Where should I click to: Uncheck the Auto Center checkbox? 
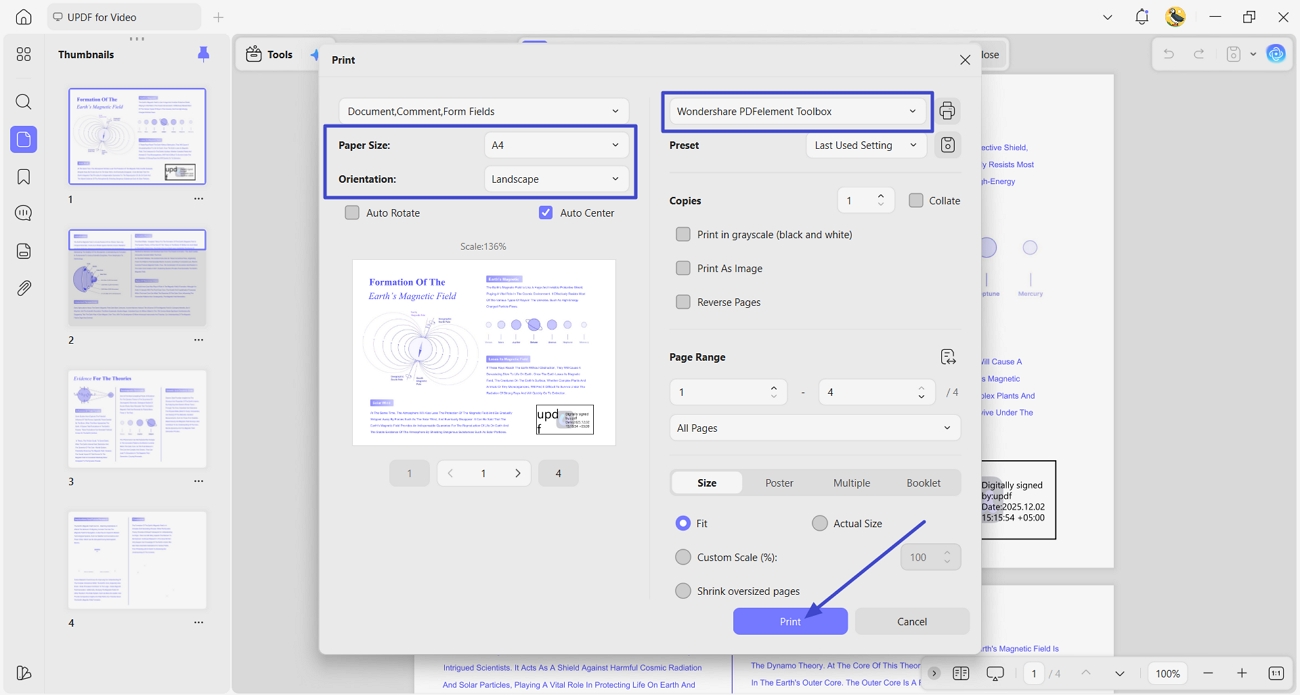click(x=546, y=213)
